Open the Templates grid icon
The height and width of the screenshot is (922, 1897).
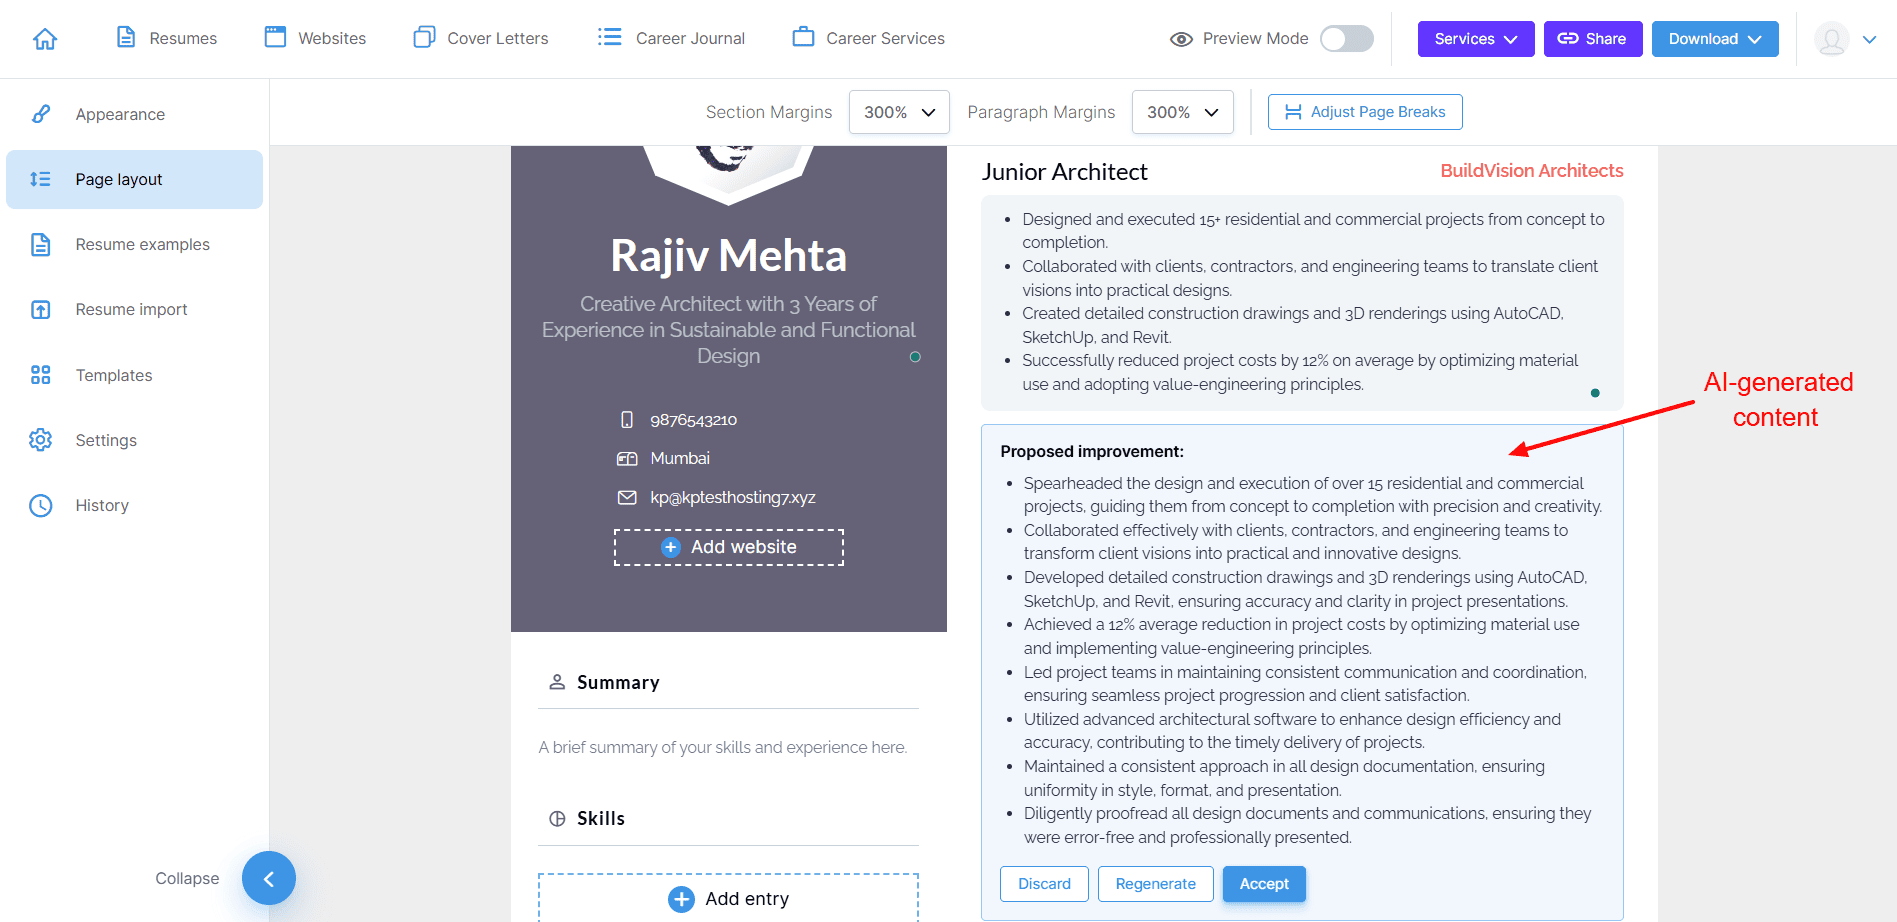tap(41, 375)
